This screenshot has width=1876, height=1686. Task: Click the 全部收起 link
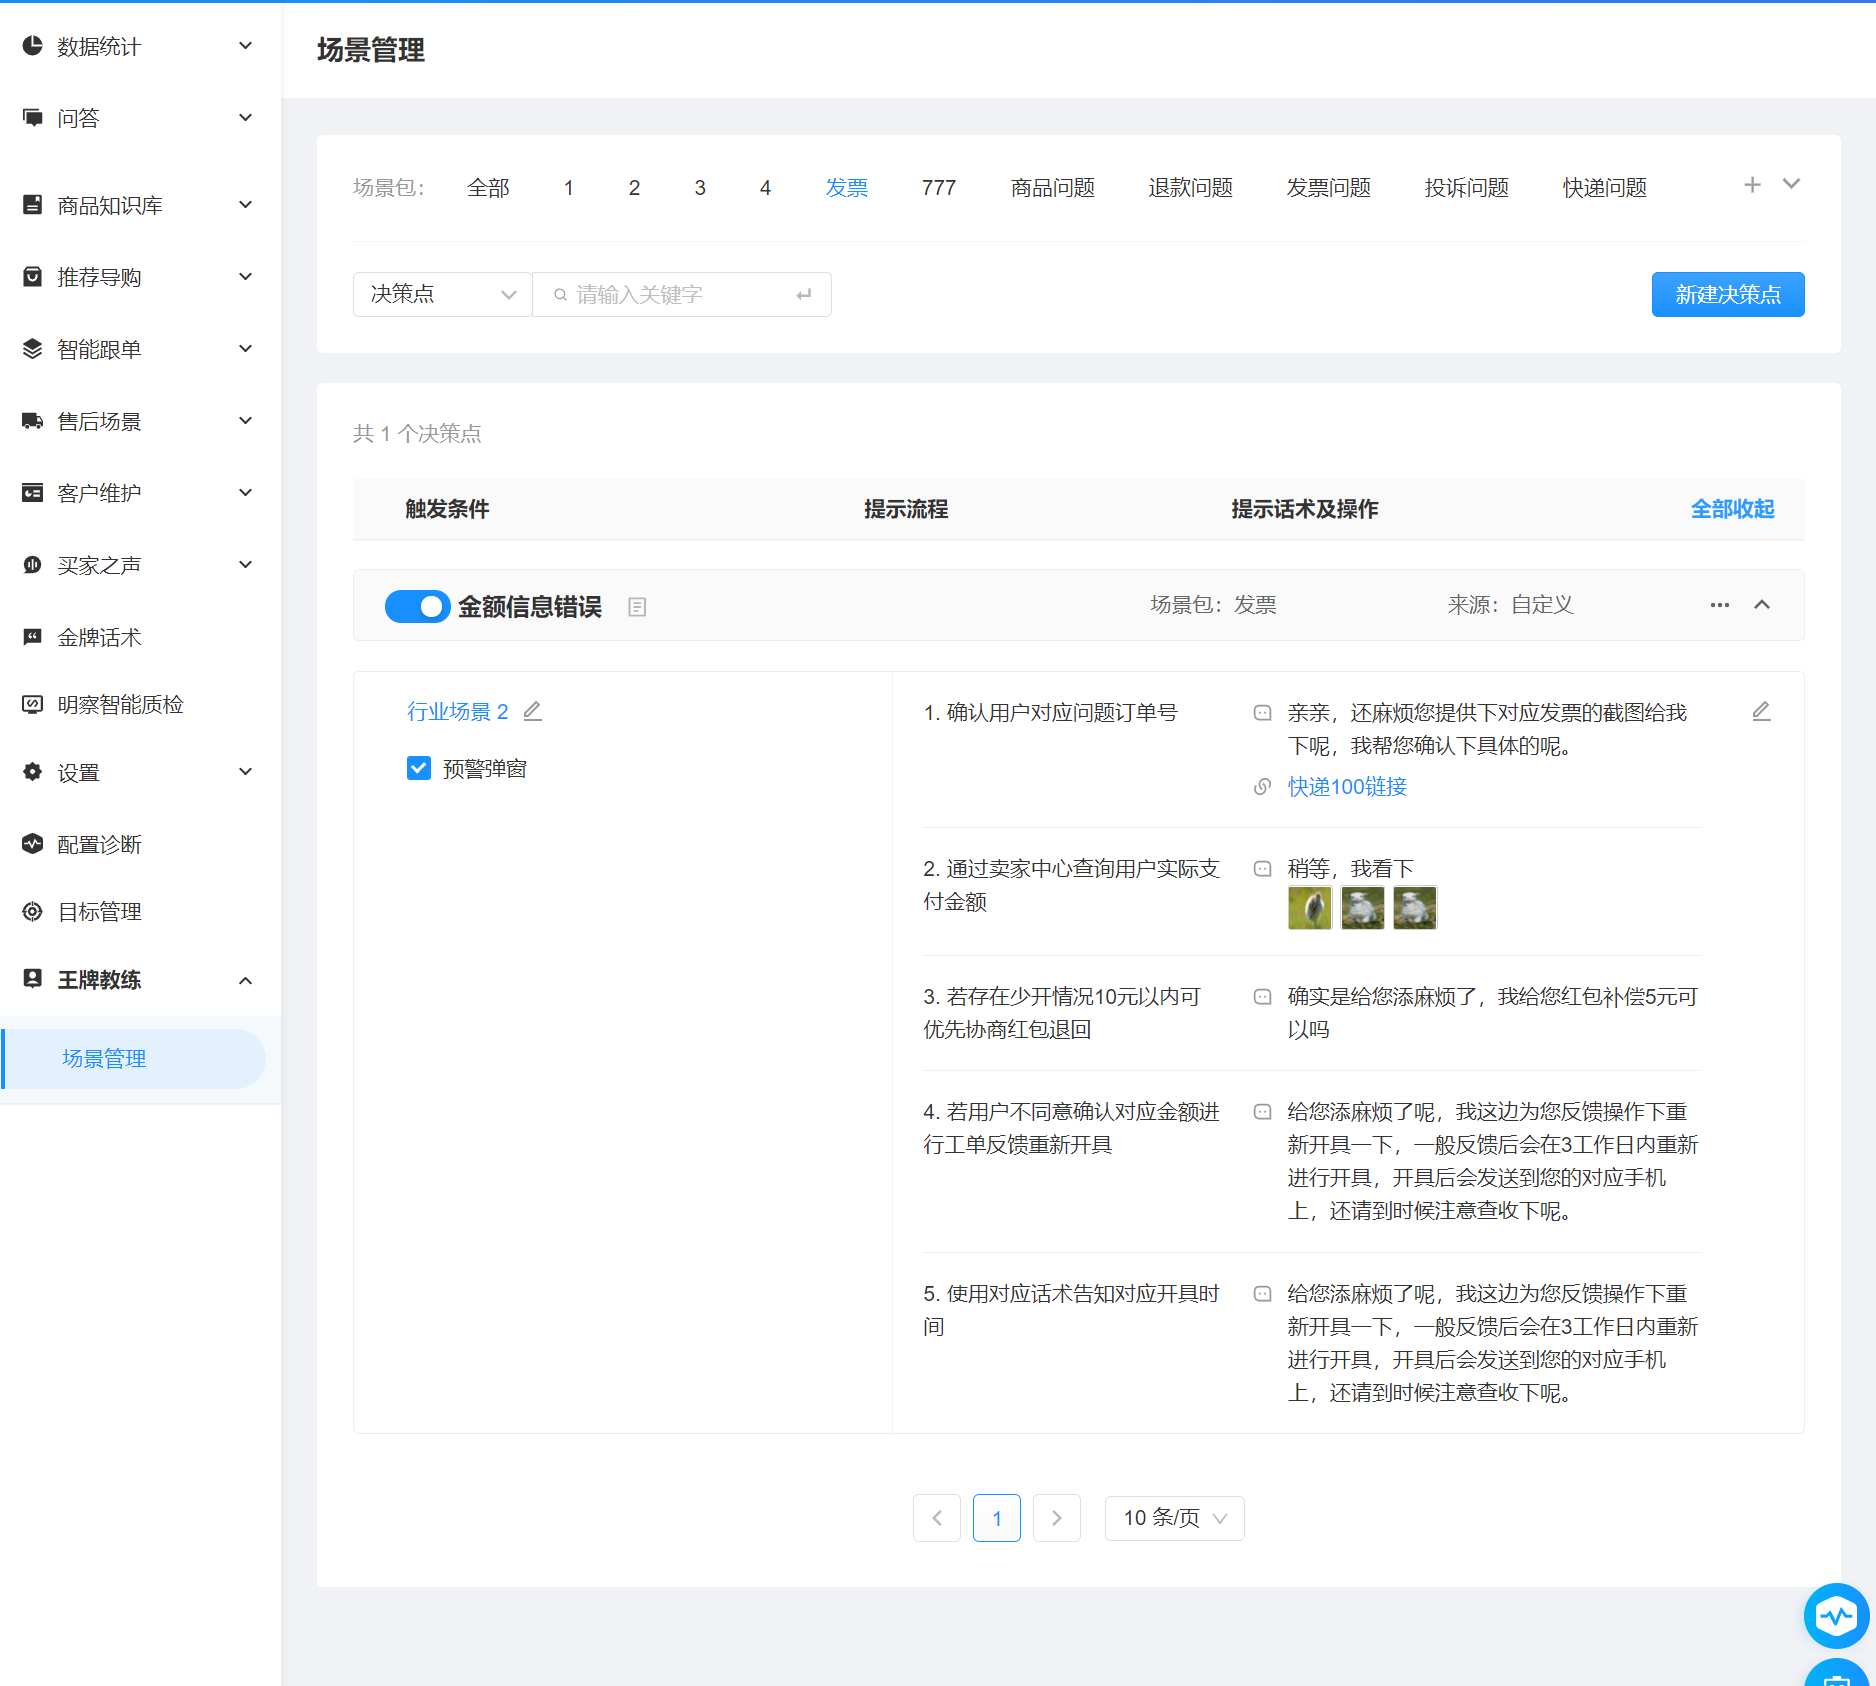1732,509
